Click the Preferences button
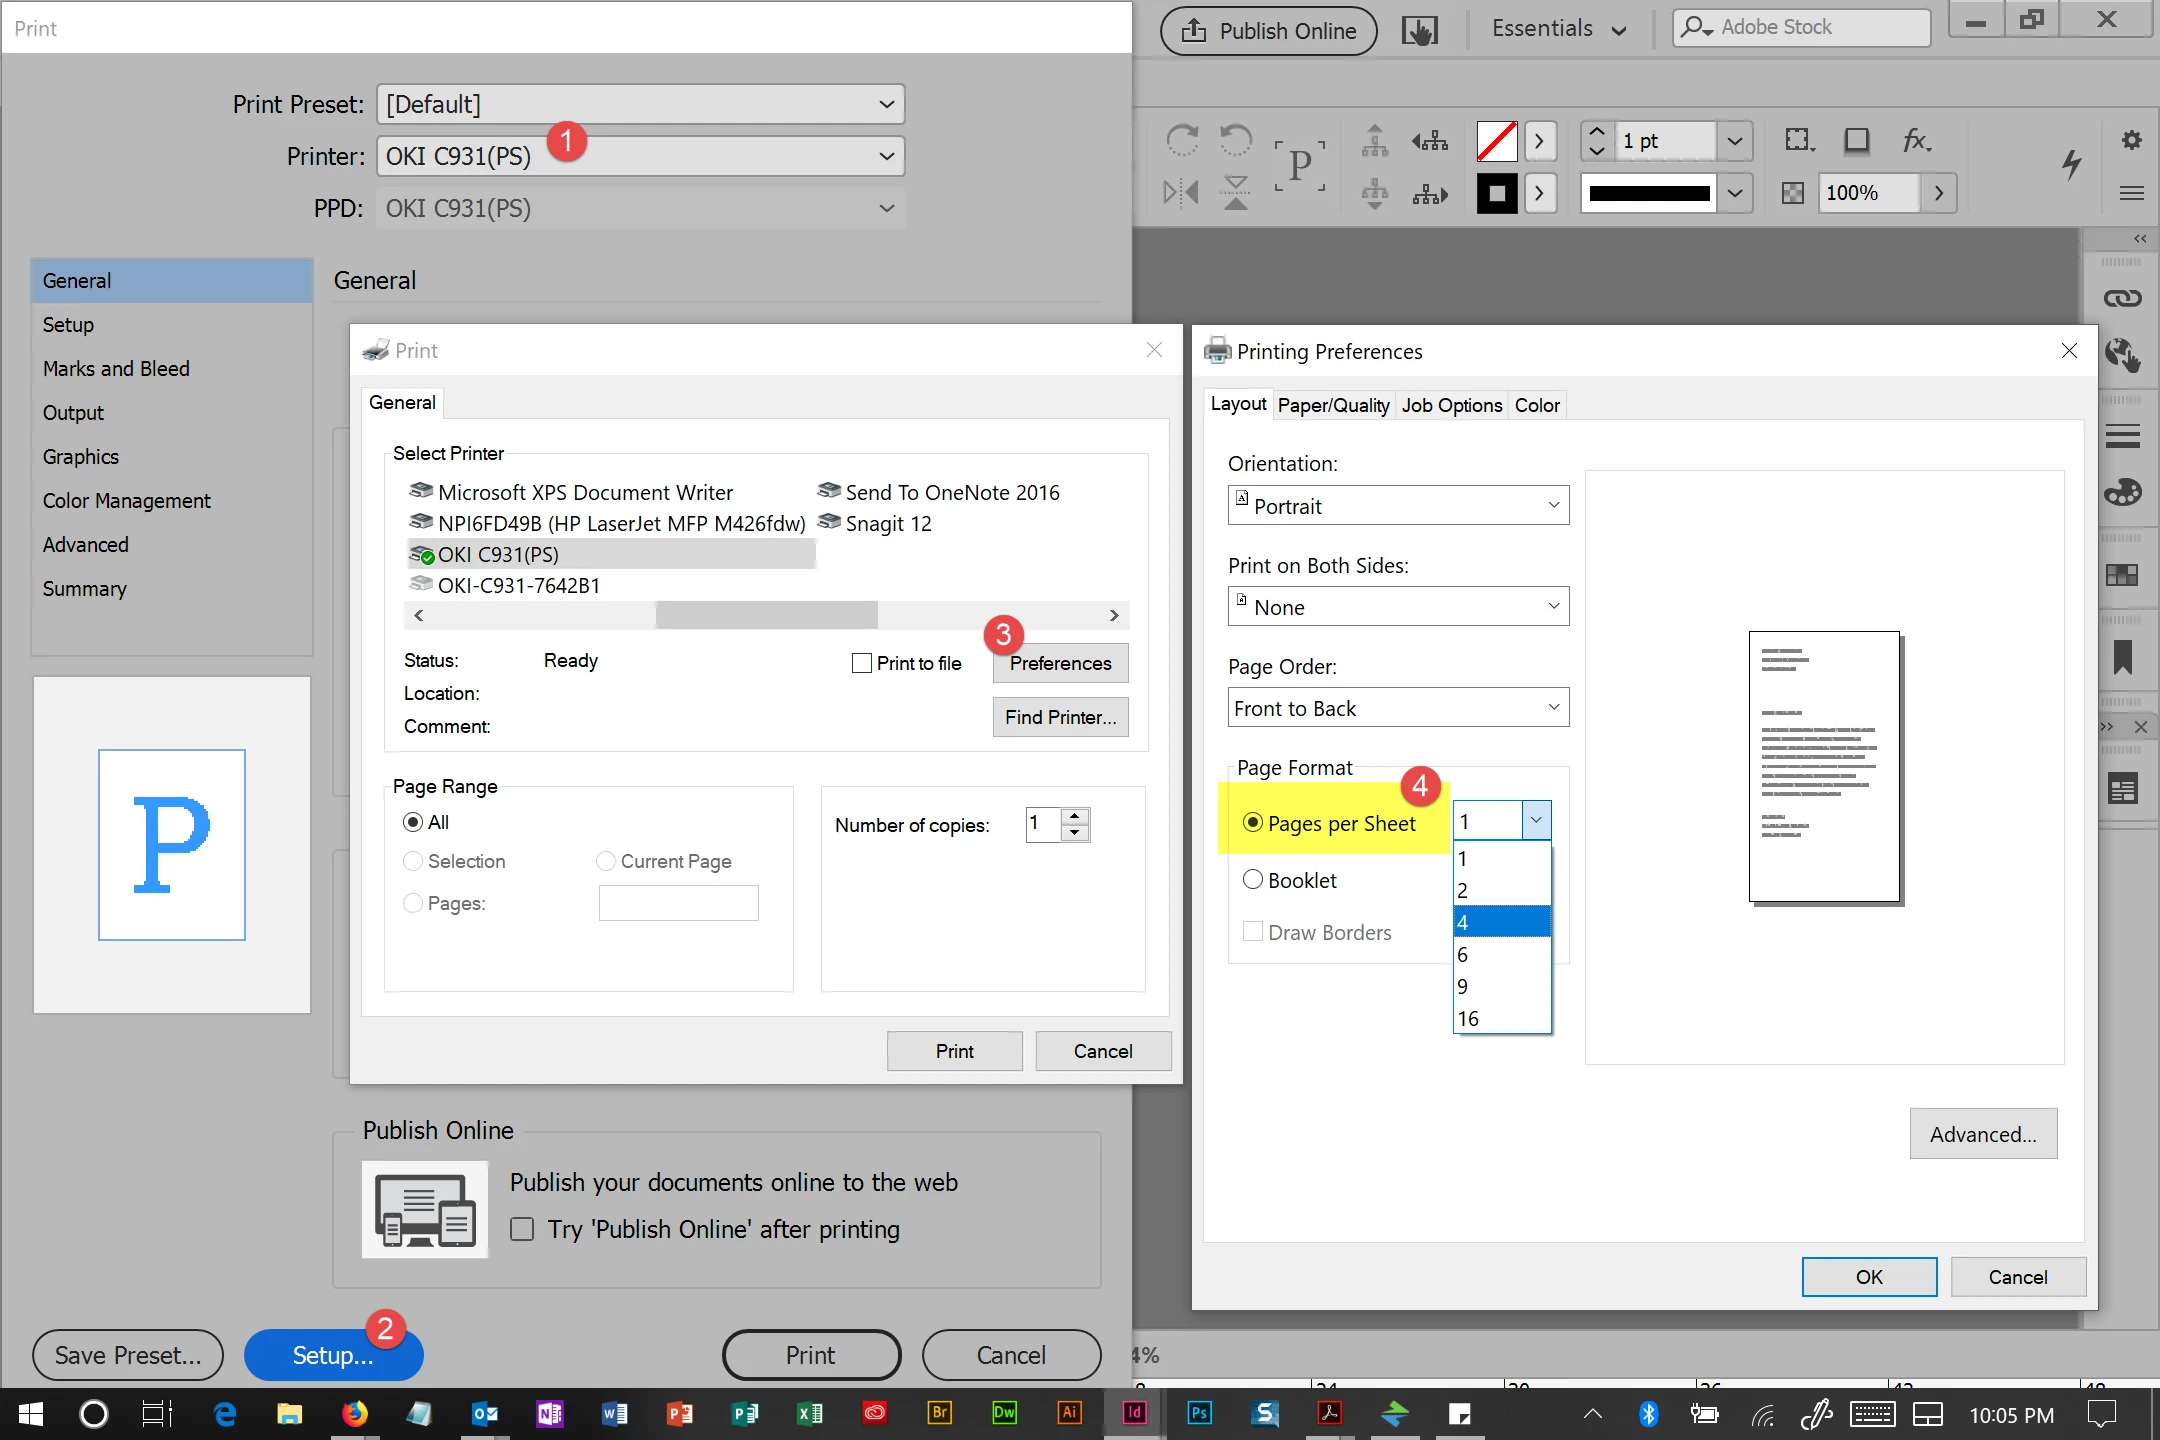 tap(1060, 663)
